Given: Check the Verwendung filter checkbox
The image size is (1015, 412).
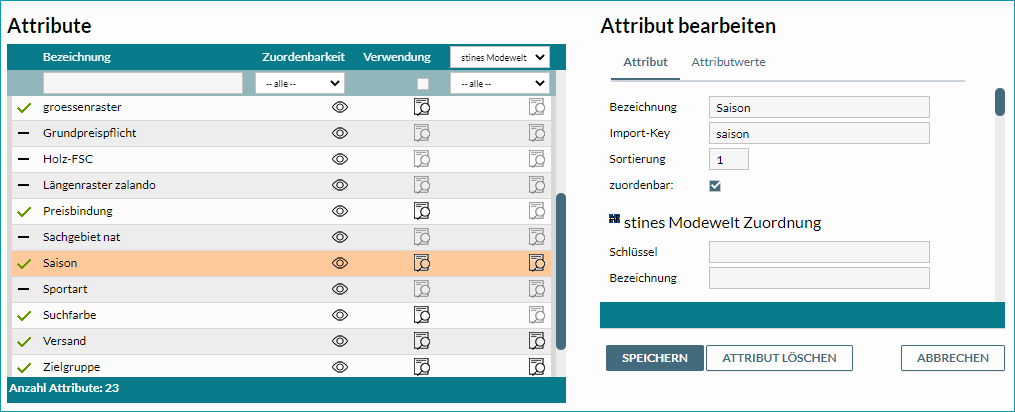Looking at the screenshot, I should tap(423, 84).
